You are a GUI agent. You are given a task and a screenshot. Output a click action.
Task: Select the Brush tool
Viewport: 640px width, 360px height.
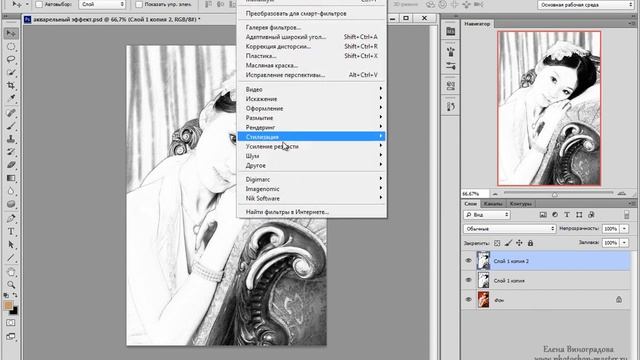coord(11,126)
